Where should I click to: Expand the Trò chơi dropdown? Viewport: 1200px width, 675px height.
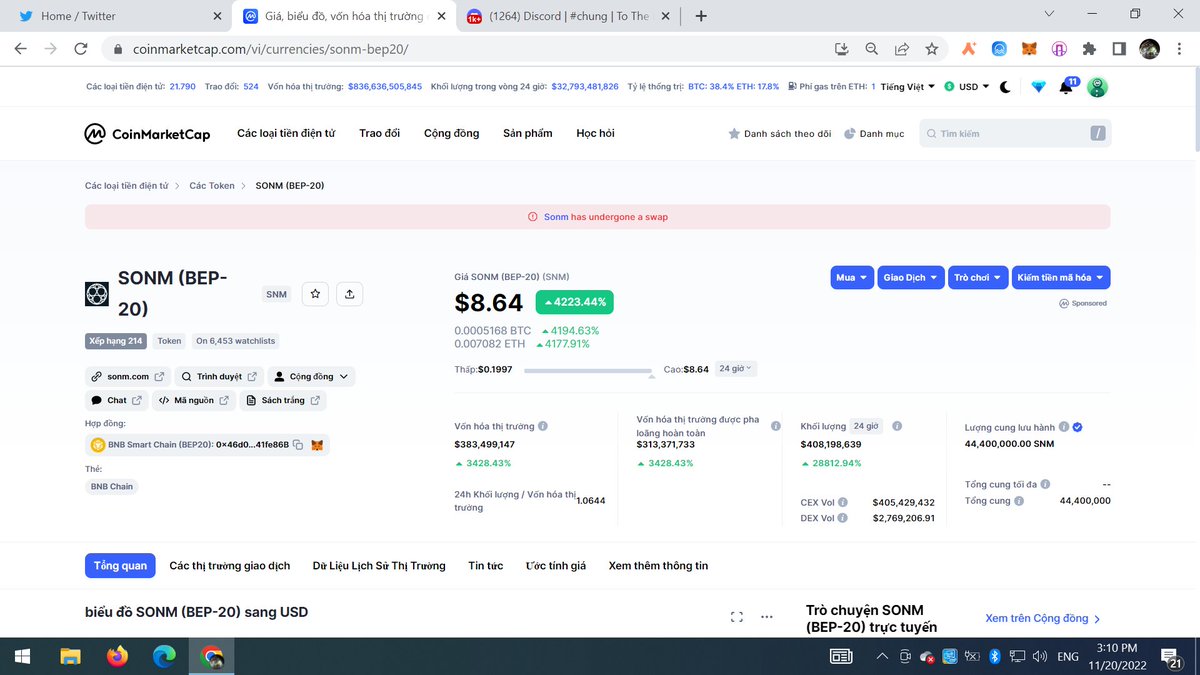977,277
